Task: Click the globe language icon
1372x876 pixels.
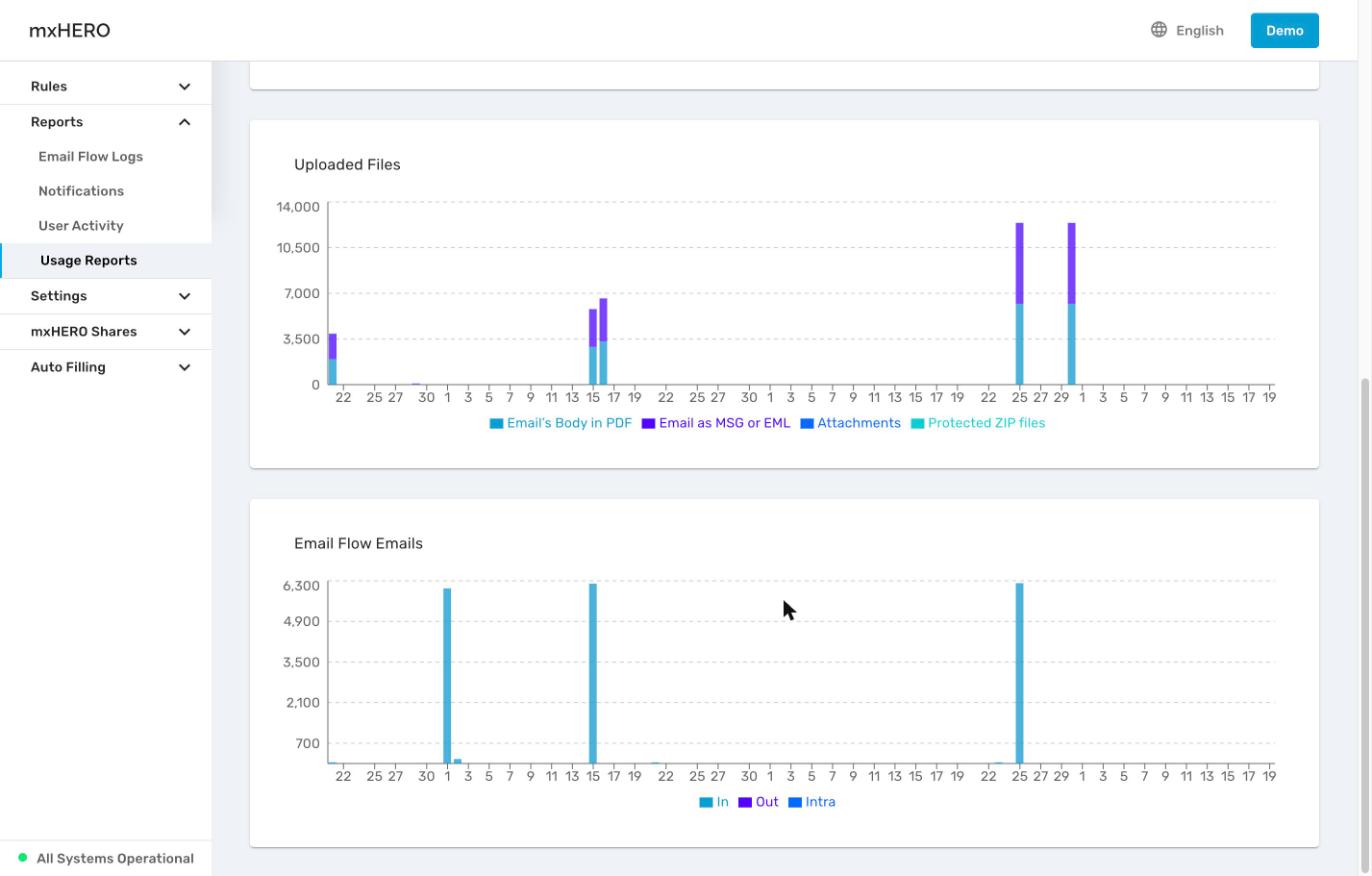Action: click(x=1159, y=30)
